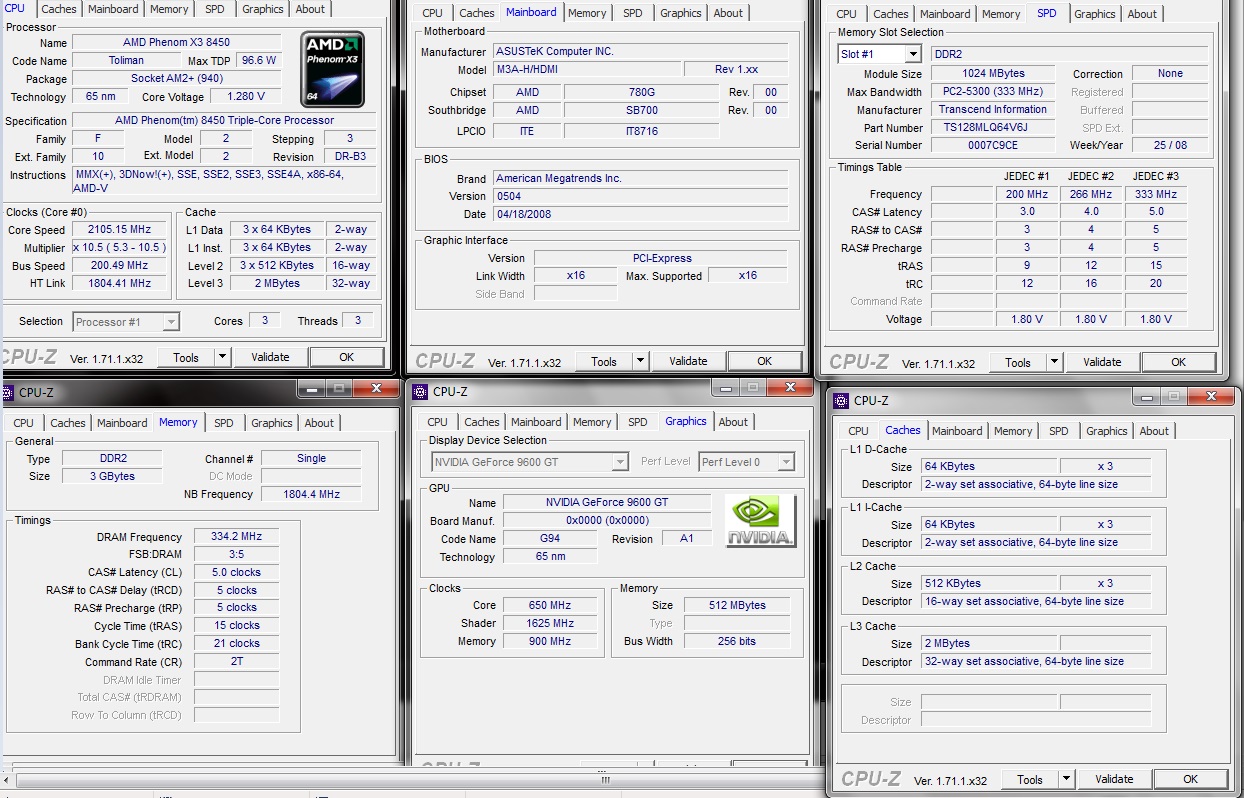
Task: Switch to Memory tab in SPD window
Action: 1001,14
